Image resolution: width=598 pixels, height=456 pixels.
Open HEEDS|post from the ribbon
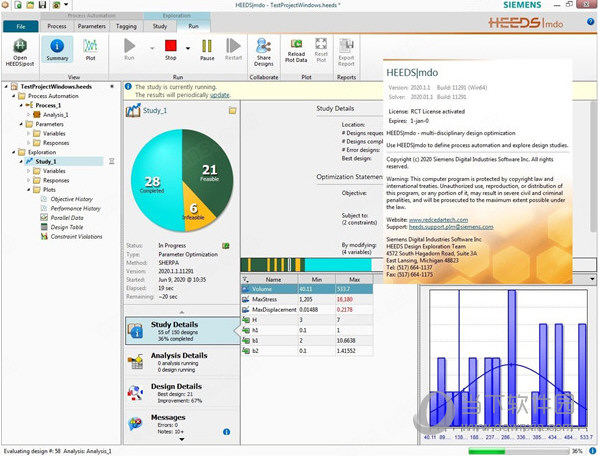point(20,53)
